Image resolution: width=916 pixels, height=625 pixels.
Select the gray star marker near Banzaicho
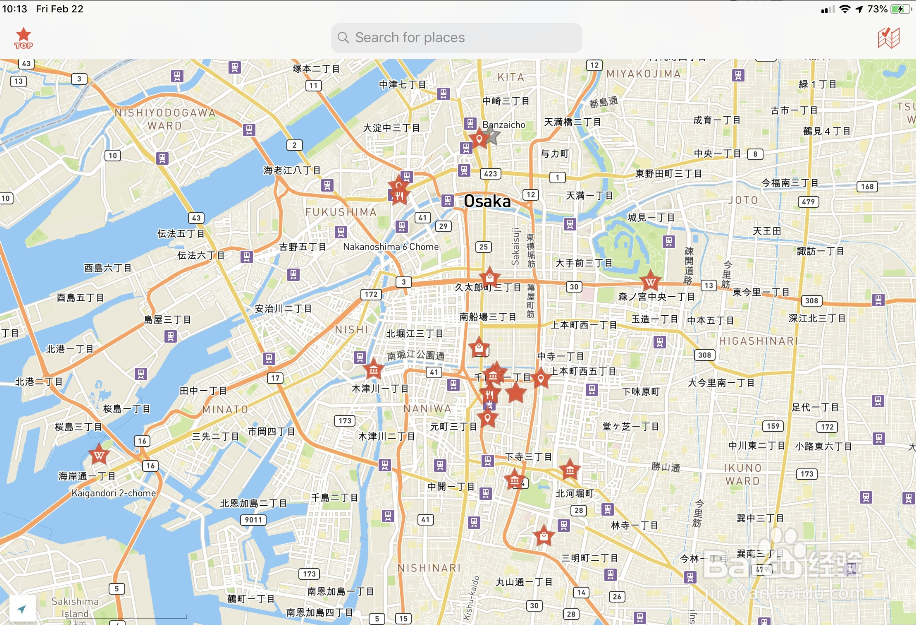tap(492, 137)
